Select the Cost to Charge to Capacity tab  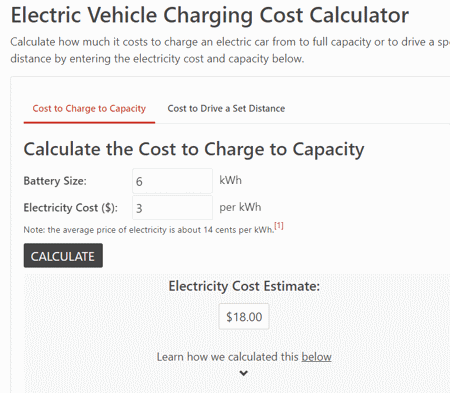tap(89, 109)
